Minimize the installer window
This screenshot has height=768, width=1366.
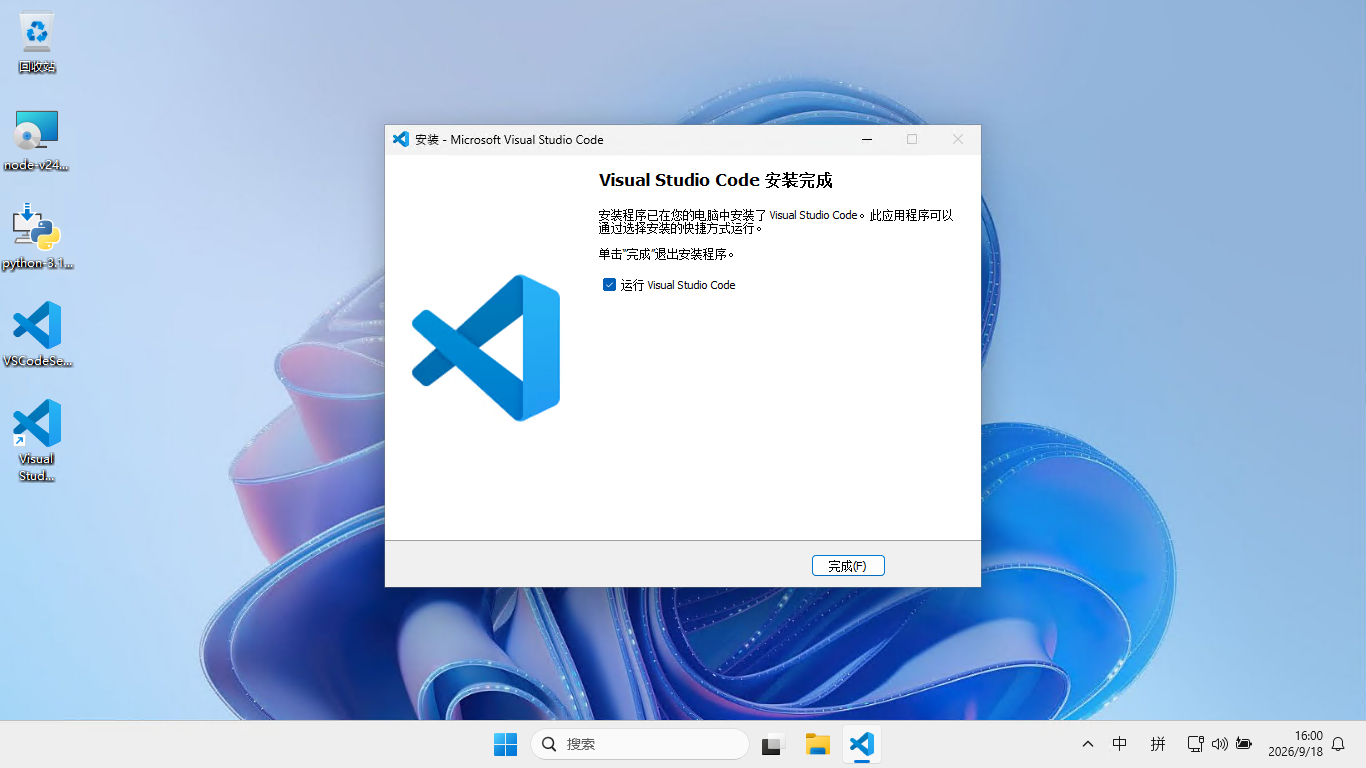[866, 139]
